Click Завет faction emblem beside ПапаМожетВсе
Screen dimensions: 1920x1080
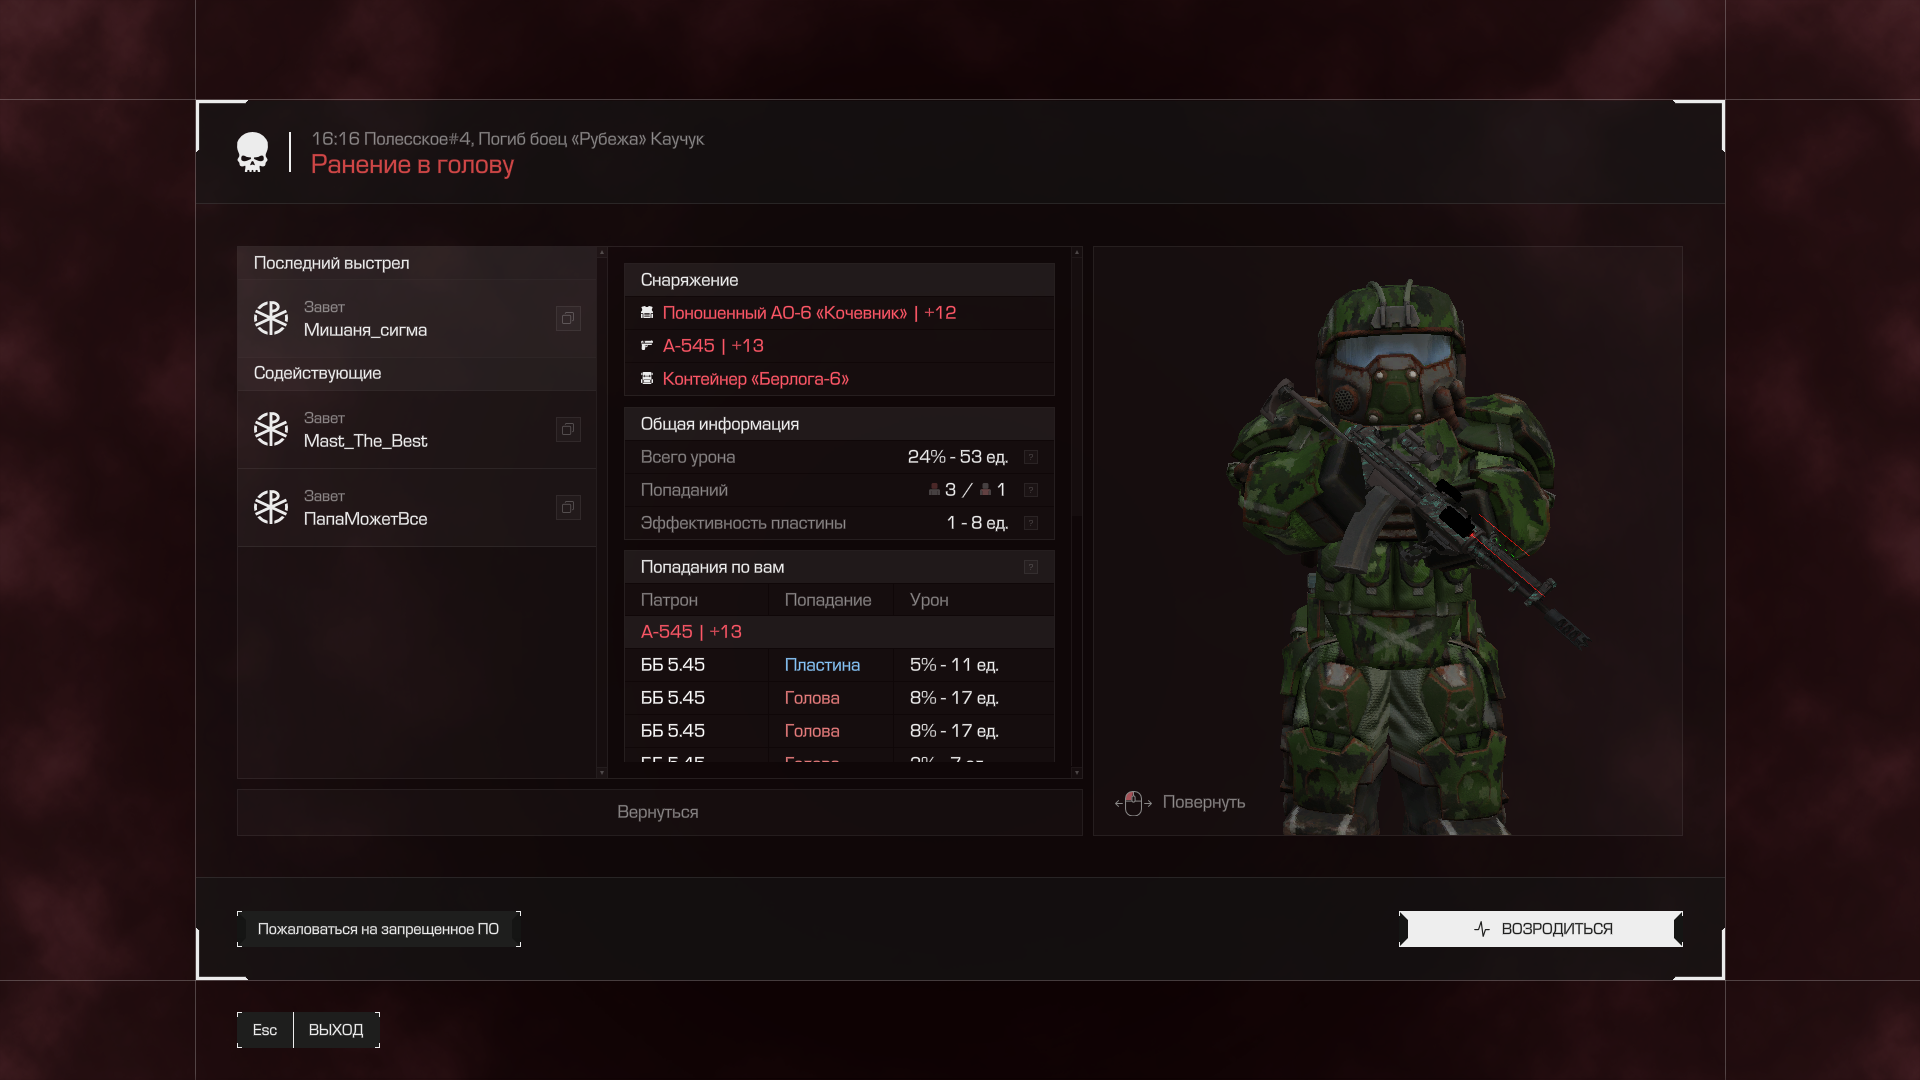(x=270, y=507)
